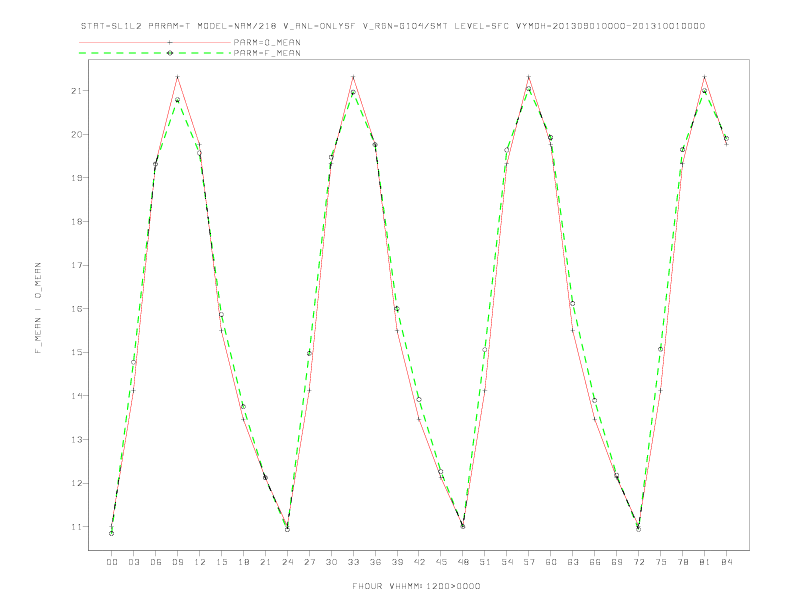Click x-axis forecast hour label 78
Image resolution: width=792 pixels, height=612 pixels.
coord(683,562)
